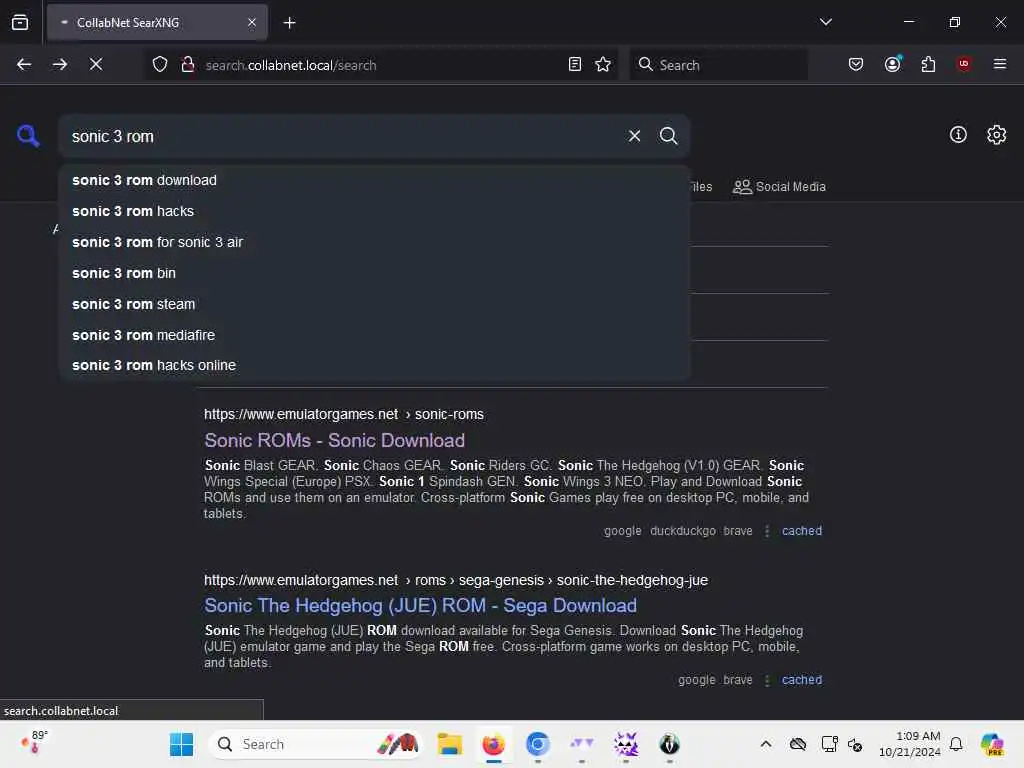The image size is (1024, 768).
Task: Open SearXNG preferences gear
Action: pos(996,135)
